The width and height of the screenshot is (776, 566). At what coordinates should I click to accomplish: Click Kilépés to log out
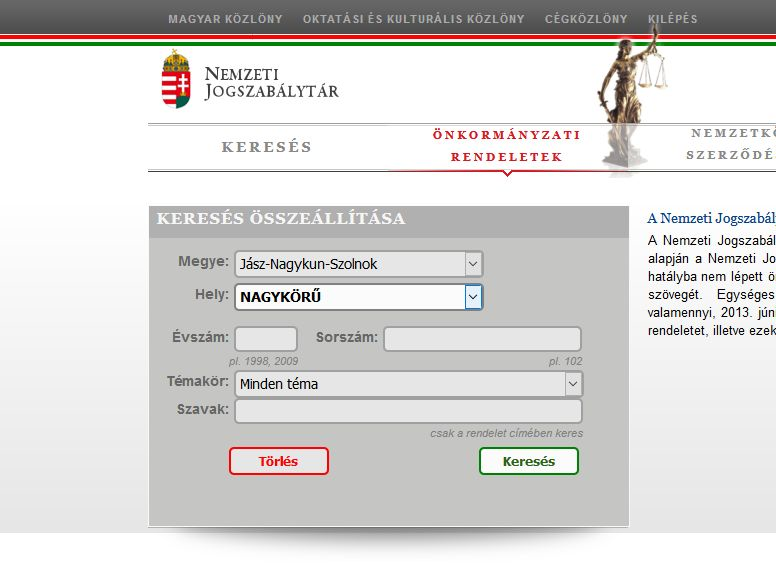[673, 19]
